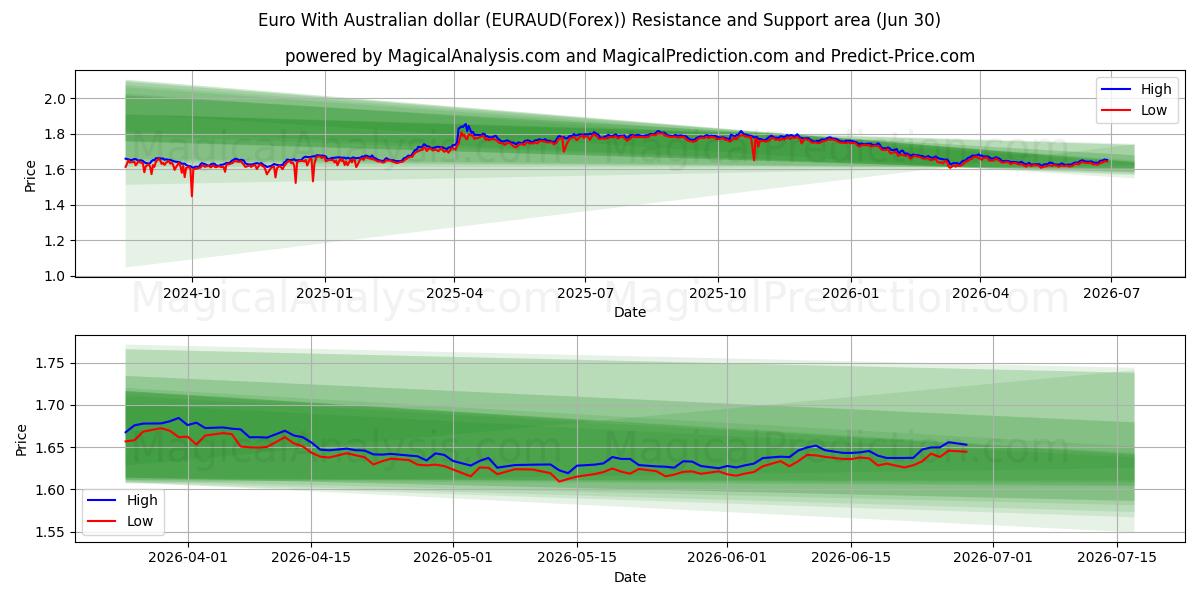The height and width of the screenshot is (600, 1200).
Task: Click the 'Date' x-axis label of the upper chart
Action: click(630, 313)
